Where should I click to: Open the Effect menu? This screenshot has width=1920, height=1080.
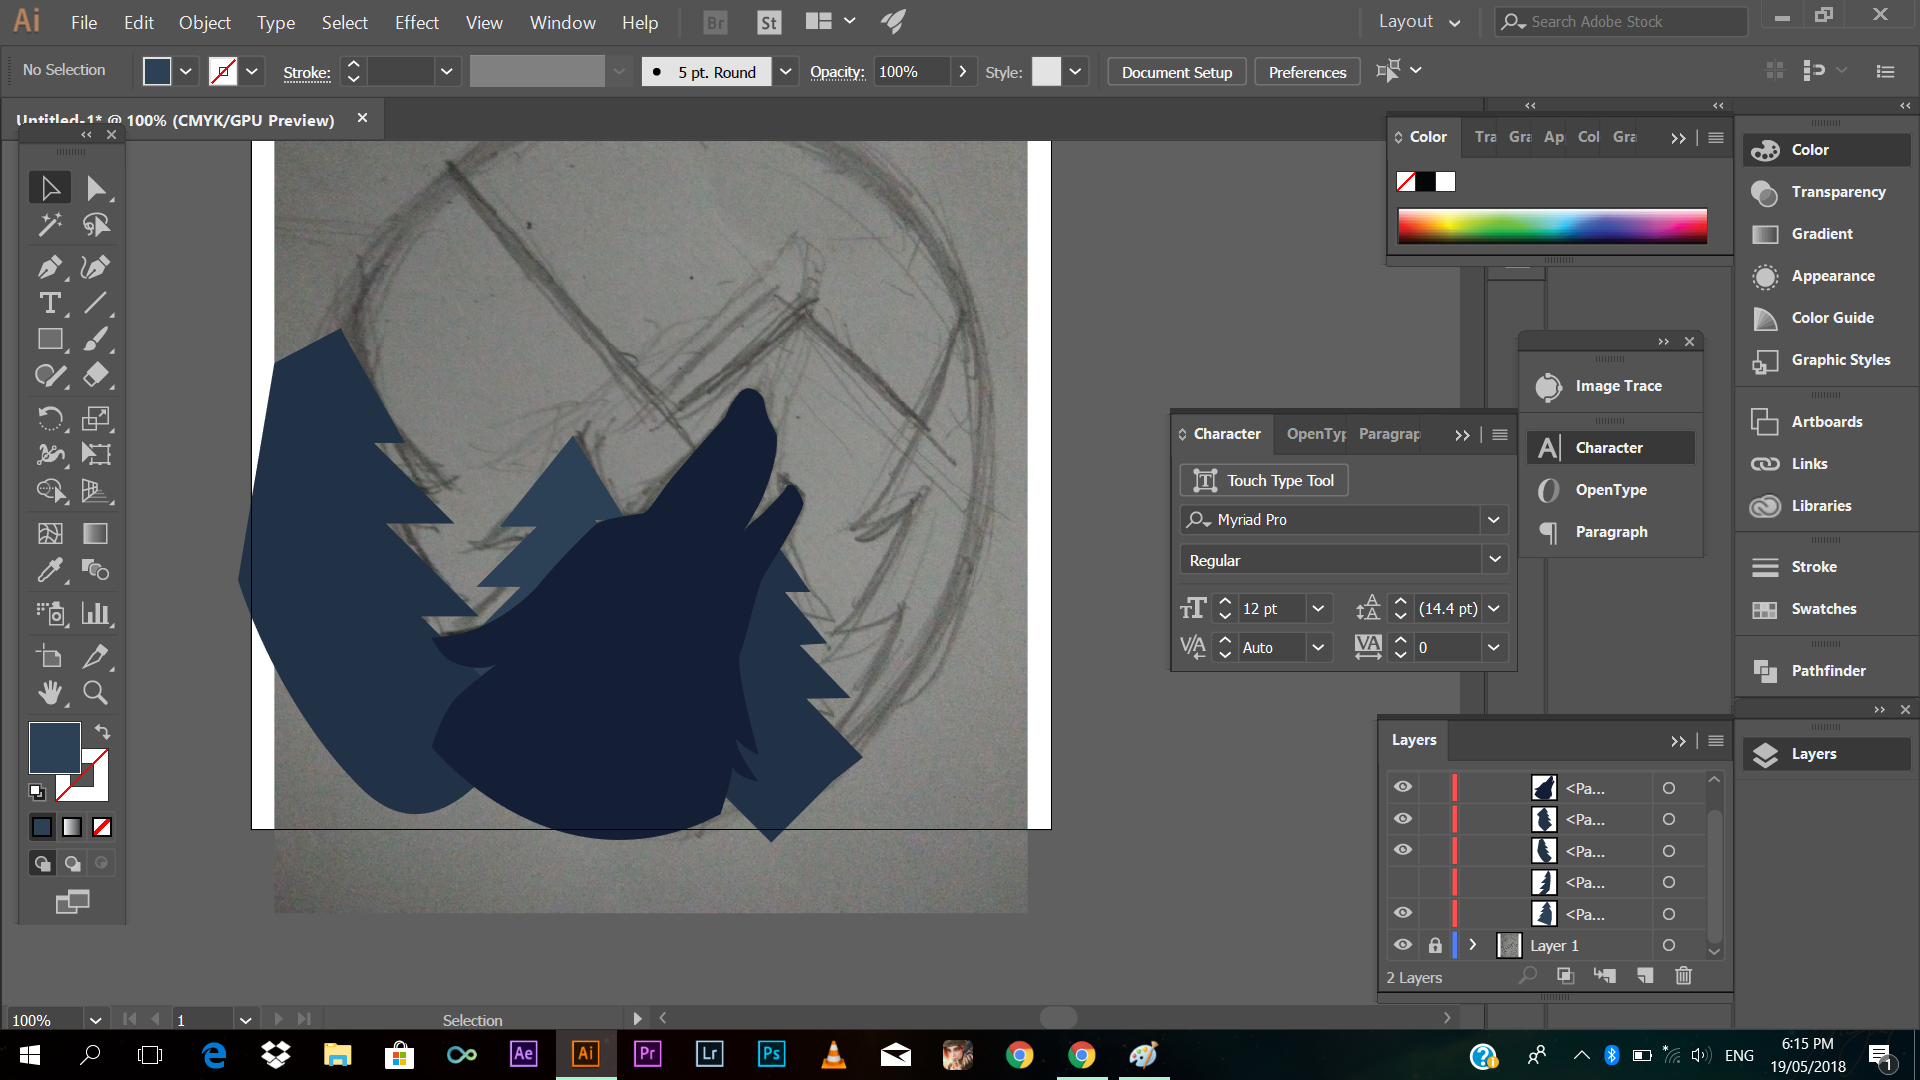point(416,22)
